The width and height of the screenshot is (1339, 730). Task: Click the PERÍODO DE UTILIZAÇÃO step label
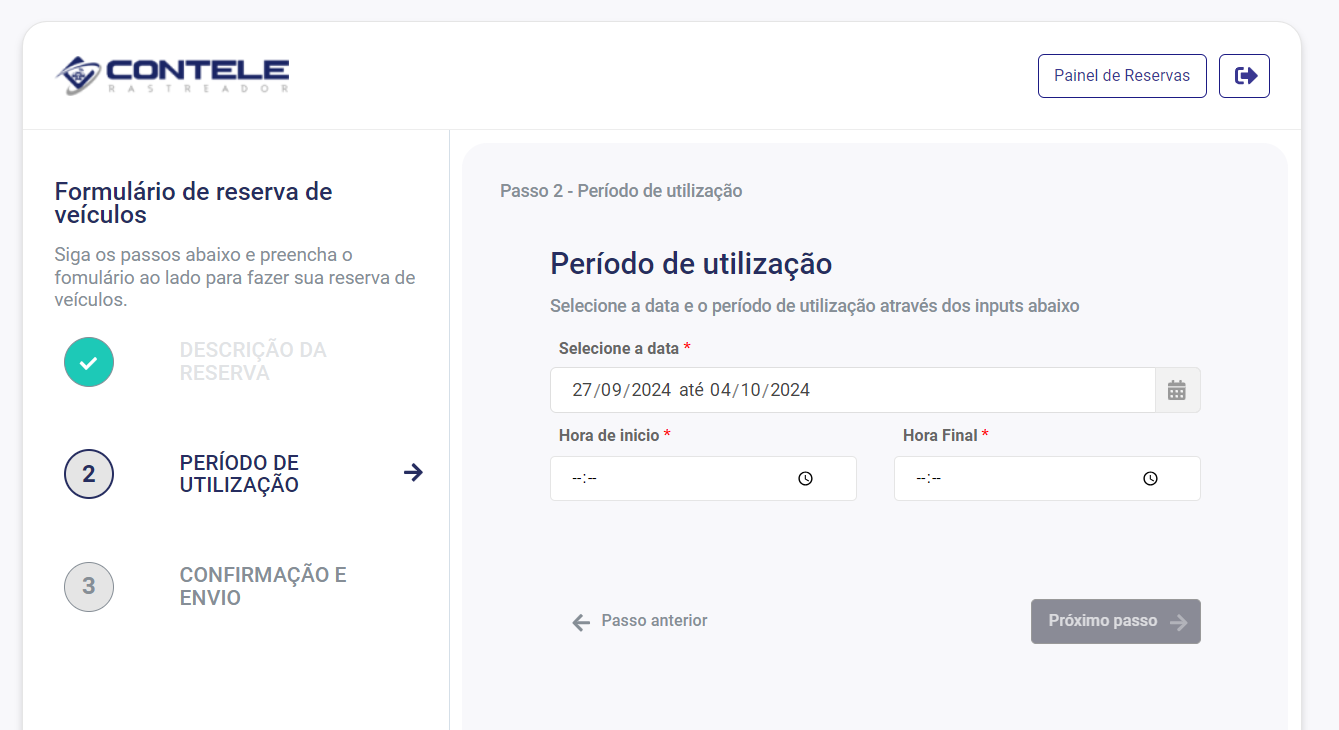pos(239,474)
